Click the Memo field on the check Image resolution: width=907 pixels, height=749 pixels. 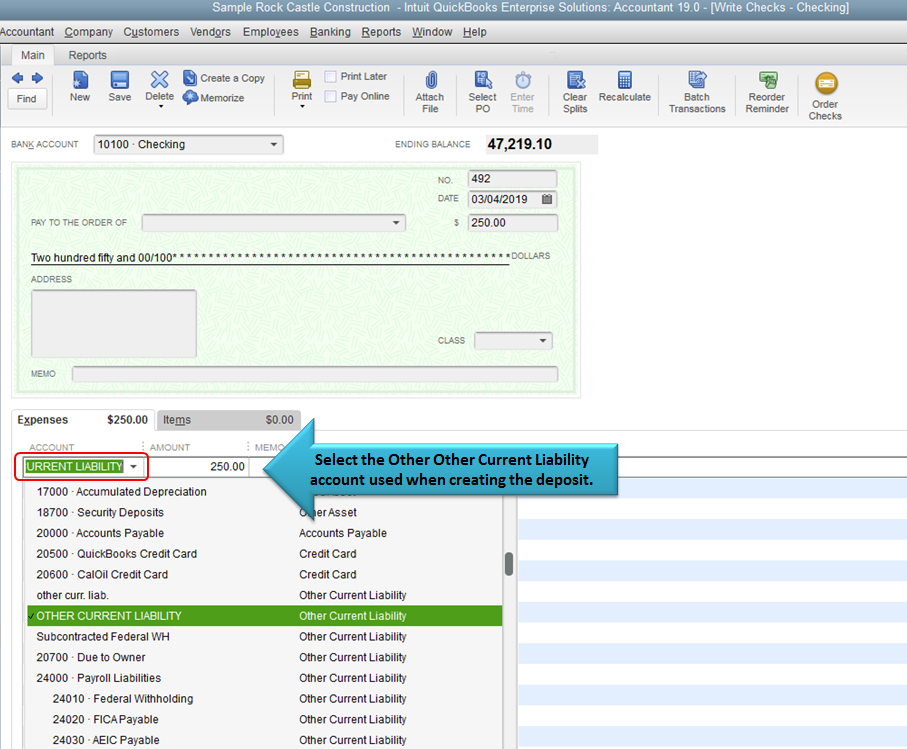click(x=315, y=374)
